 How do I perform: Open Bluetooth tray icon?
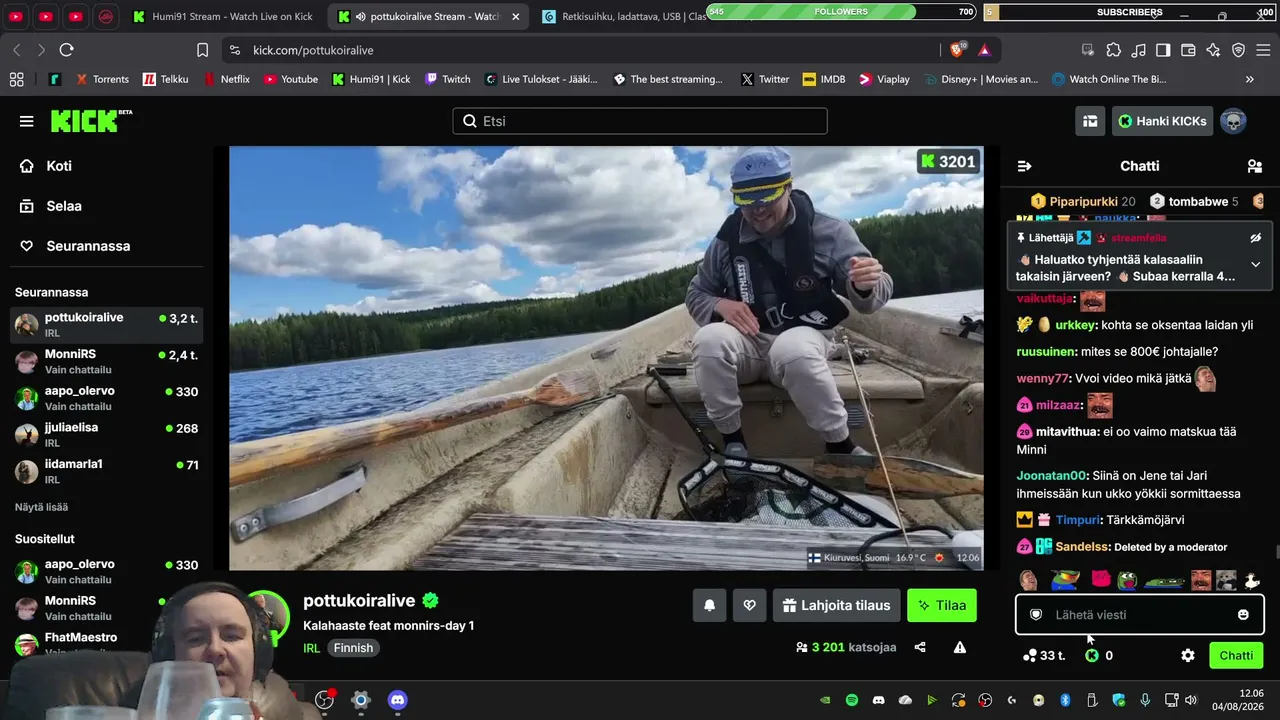[1065, 700]
